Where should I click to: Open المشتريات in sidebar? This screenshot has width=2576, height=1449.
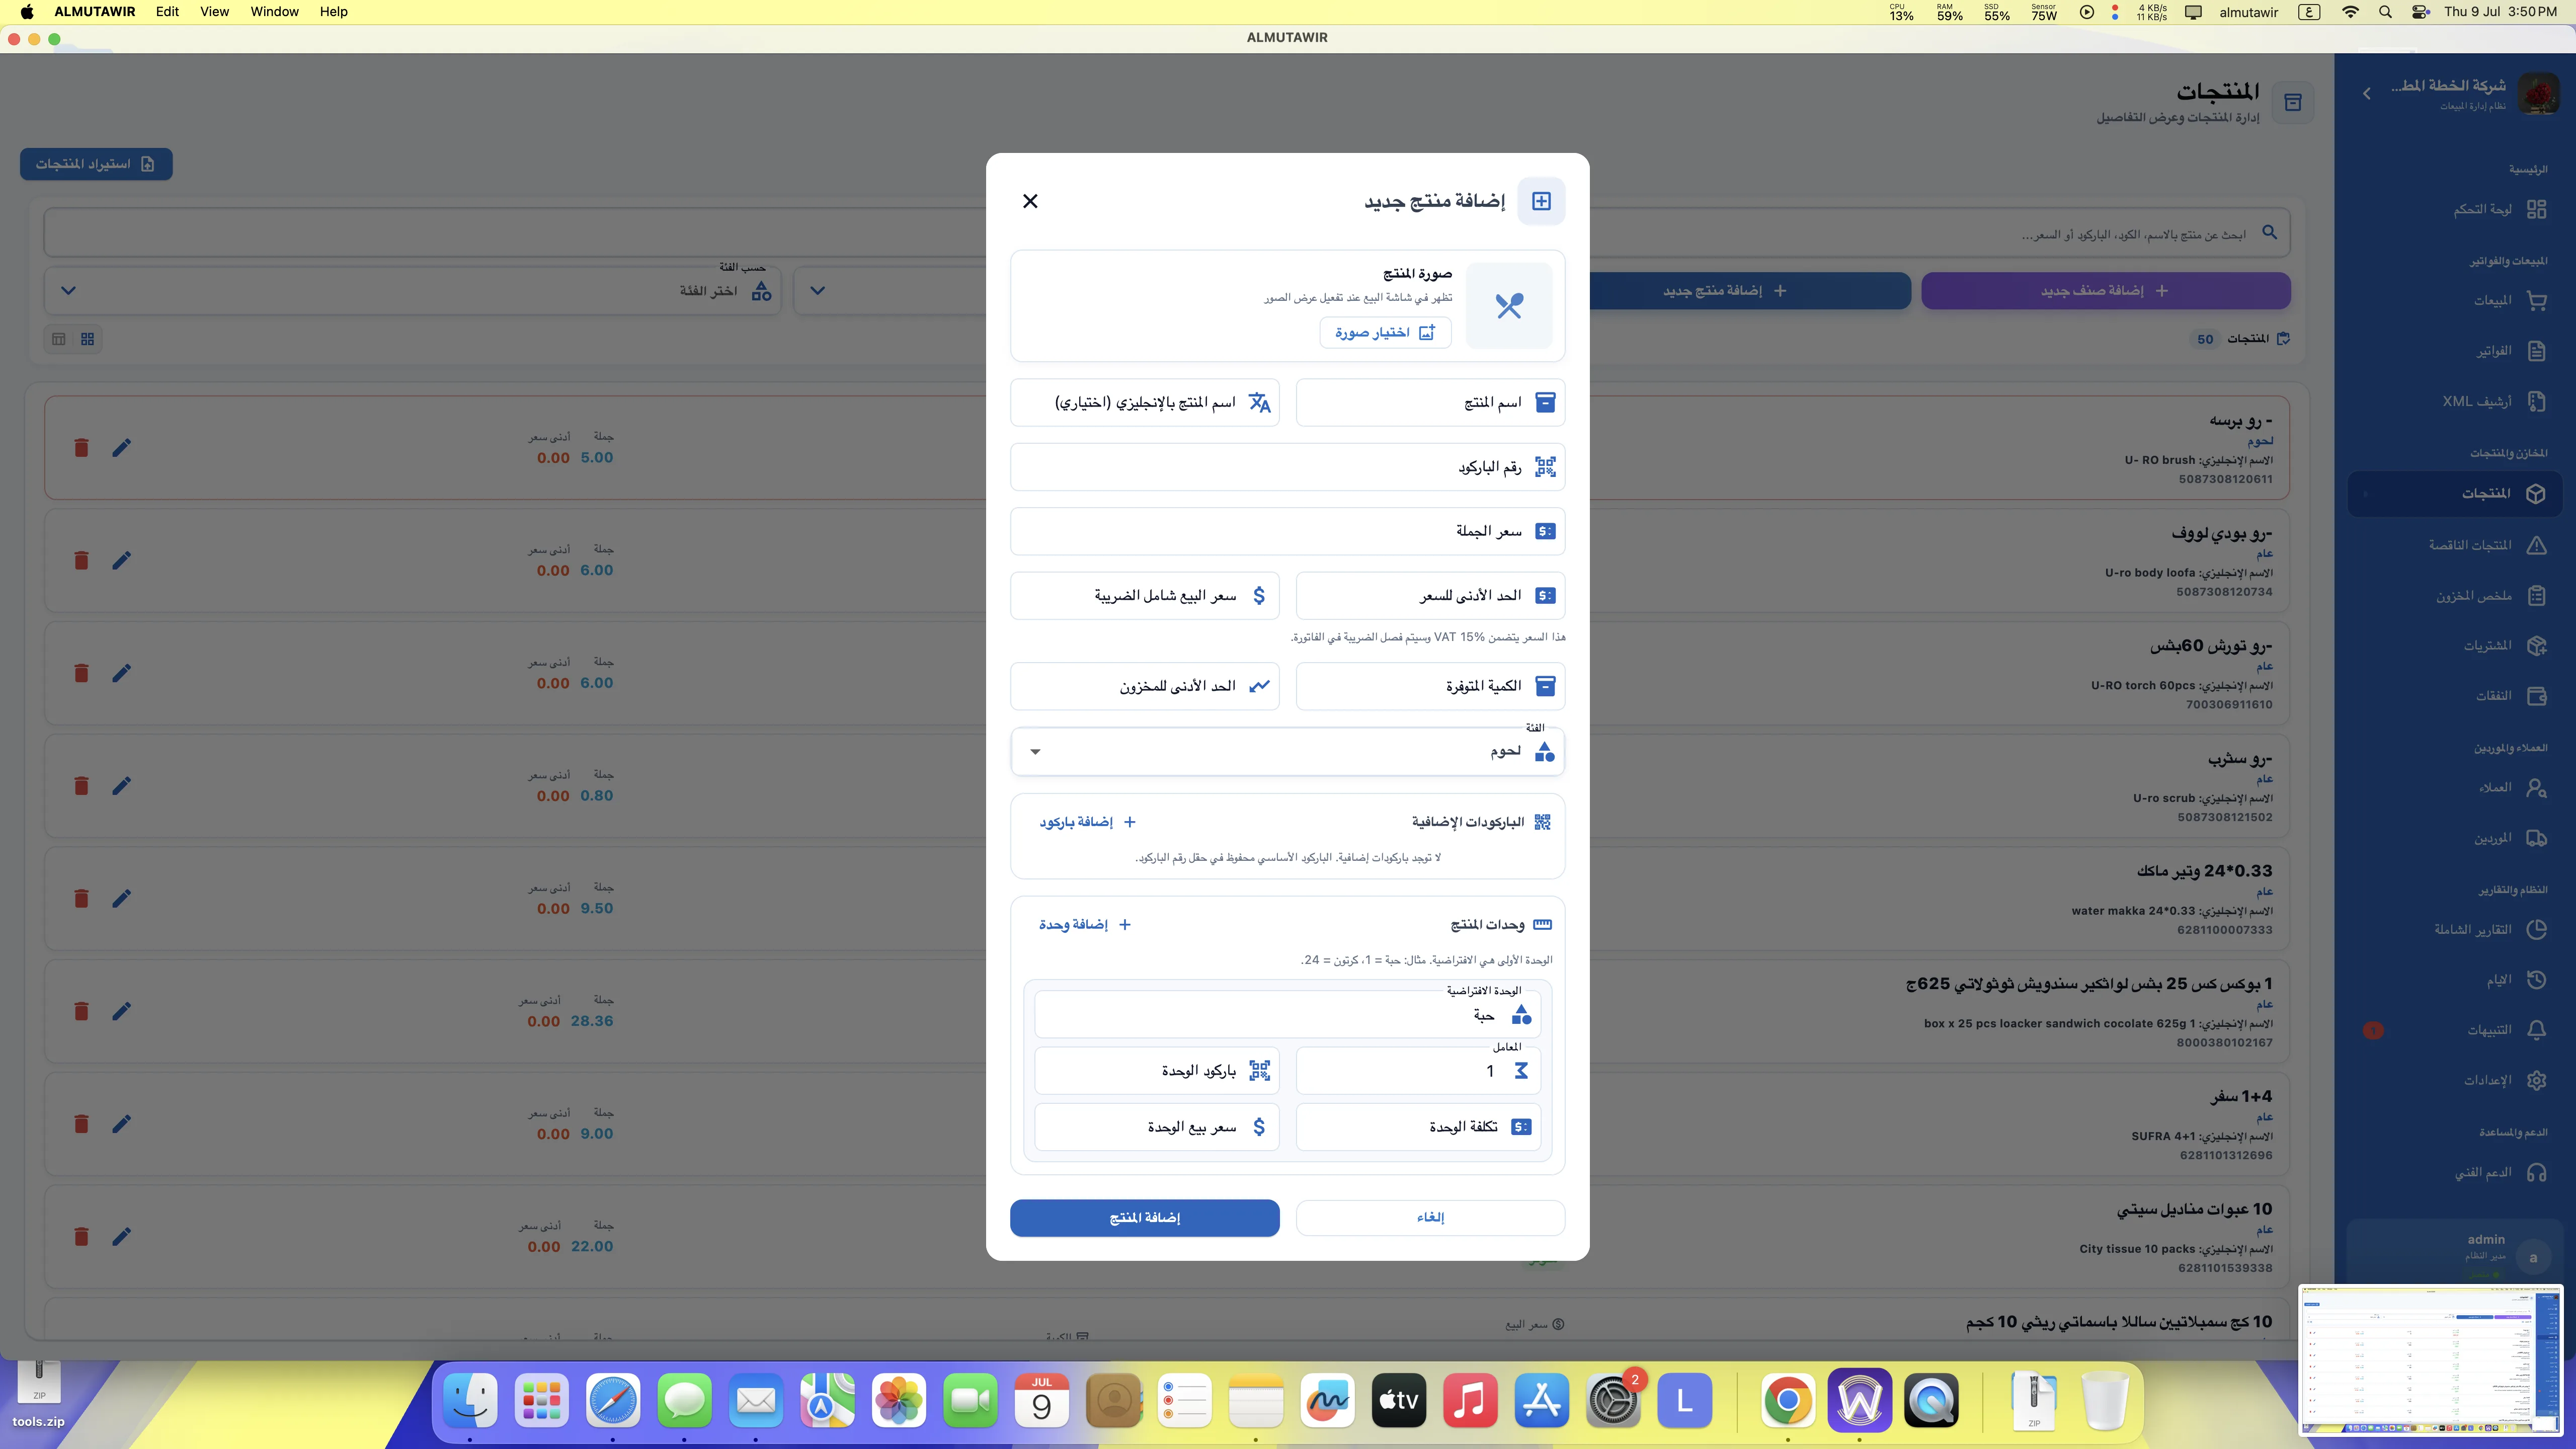tap(2455, 646)
